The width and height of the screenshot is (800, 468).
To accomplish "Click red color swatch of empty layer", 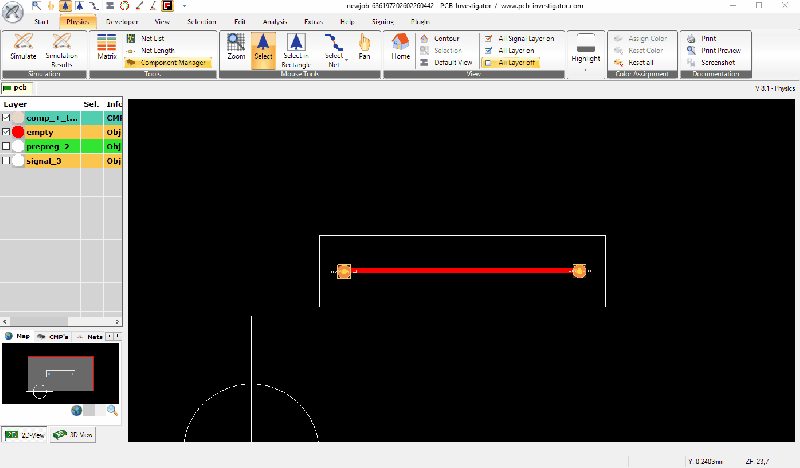I will (x=18, y=132).
